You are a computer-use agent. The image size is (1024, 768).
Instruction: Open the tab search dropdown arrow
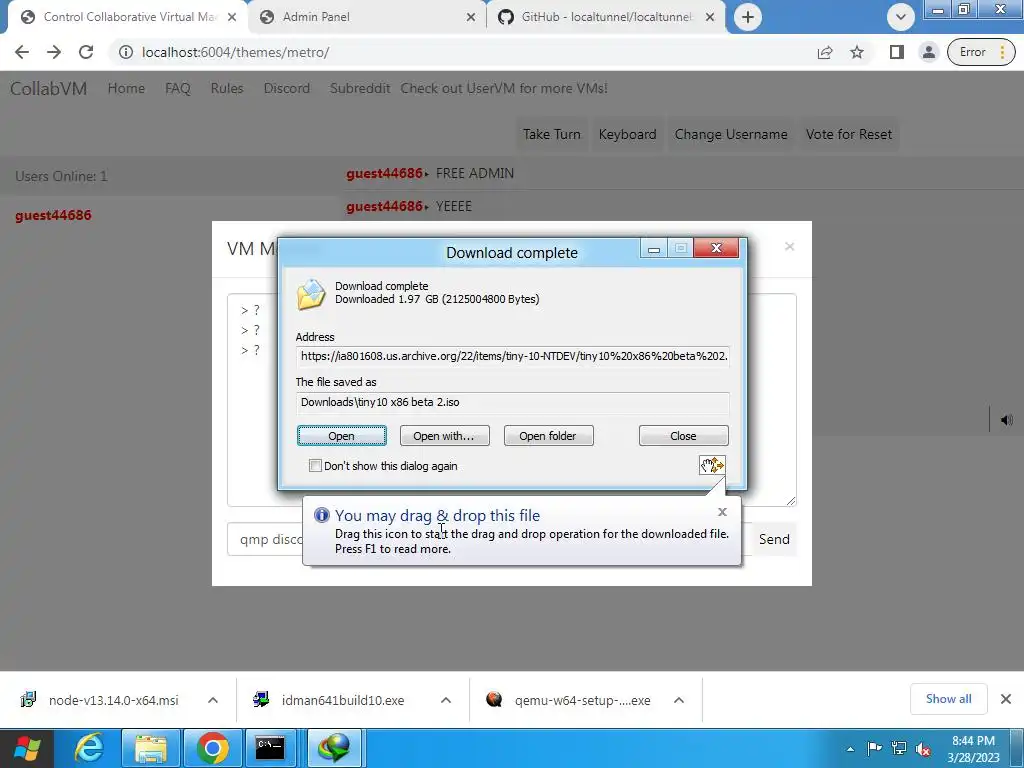click(901, 17)
